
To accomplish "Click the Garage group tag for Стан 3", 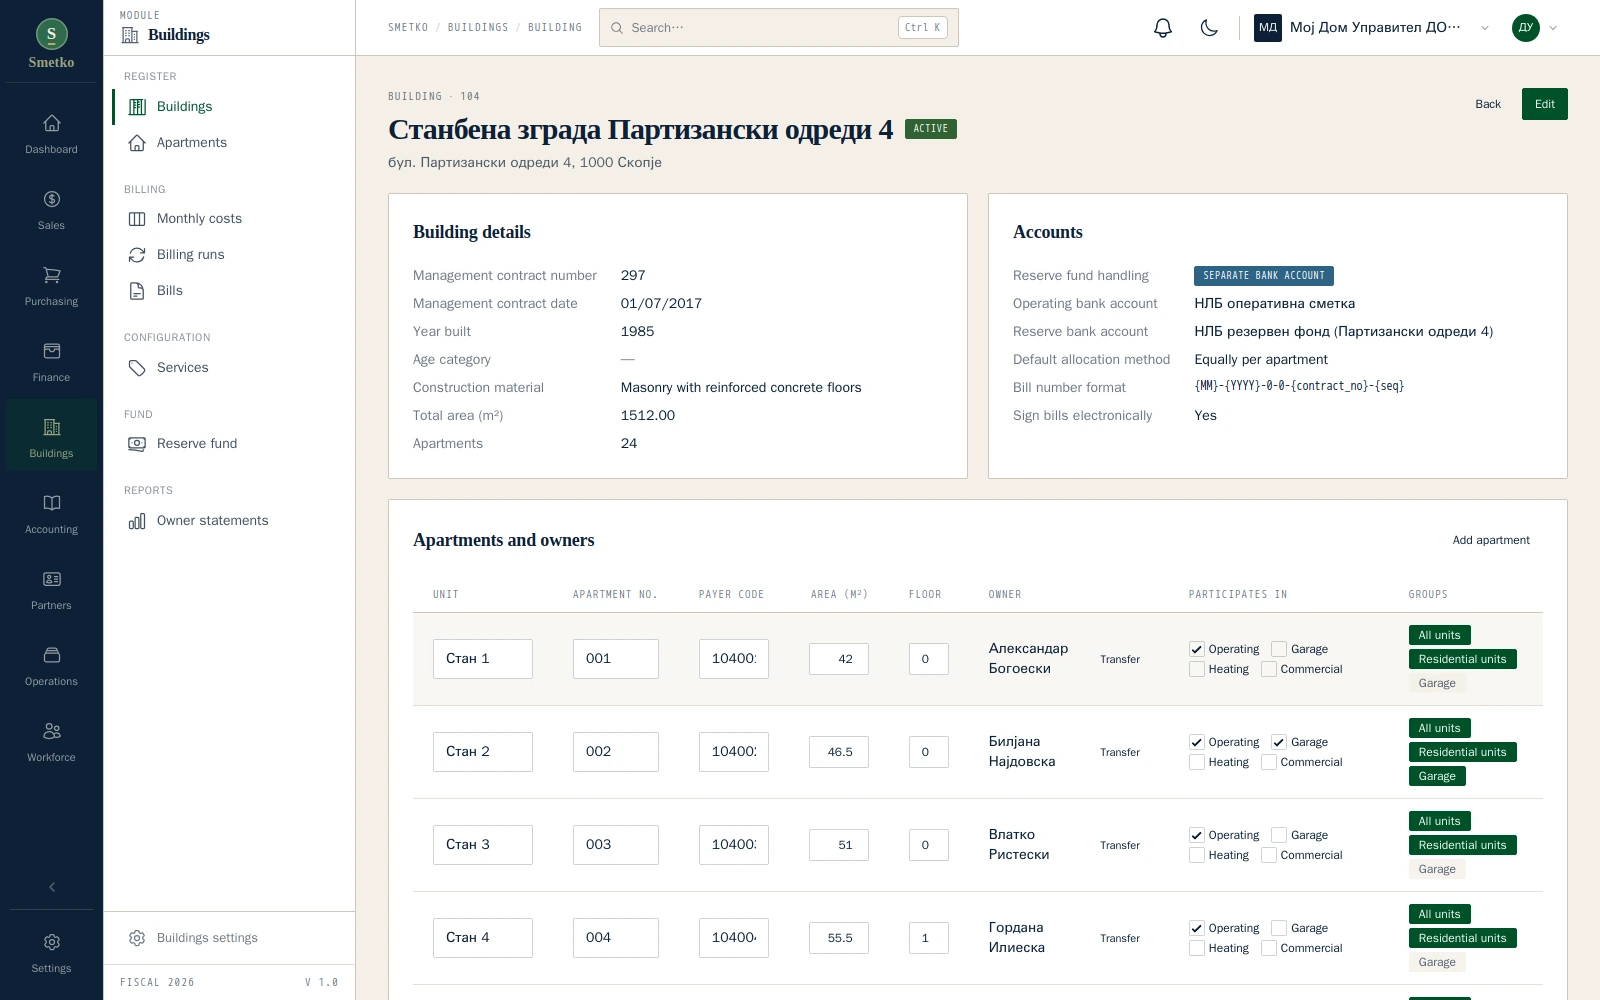I will [x=1437, y=869].
